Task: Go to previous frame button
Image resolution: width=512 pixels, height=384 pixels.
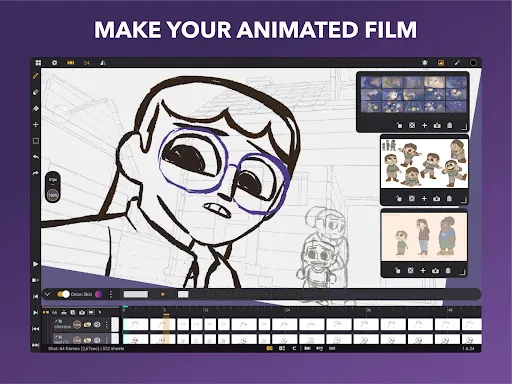Action: 36,296
